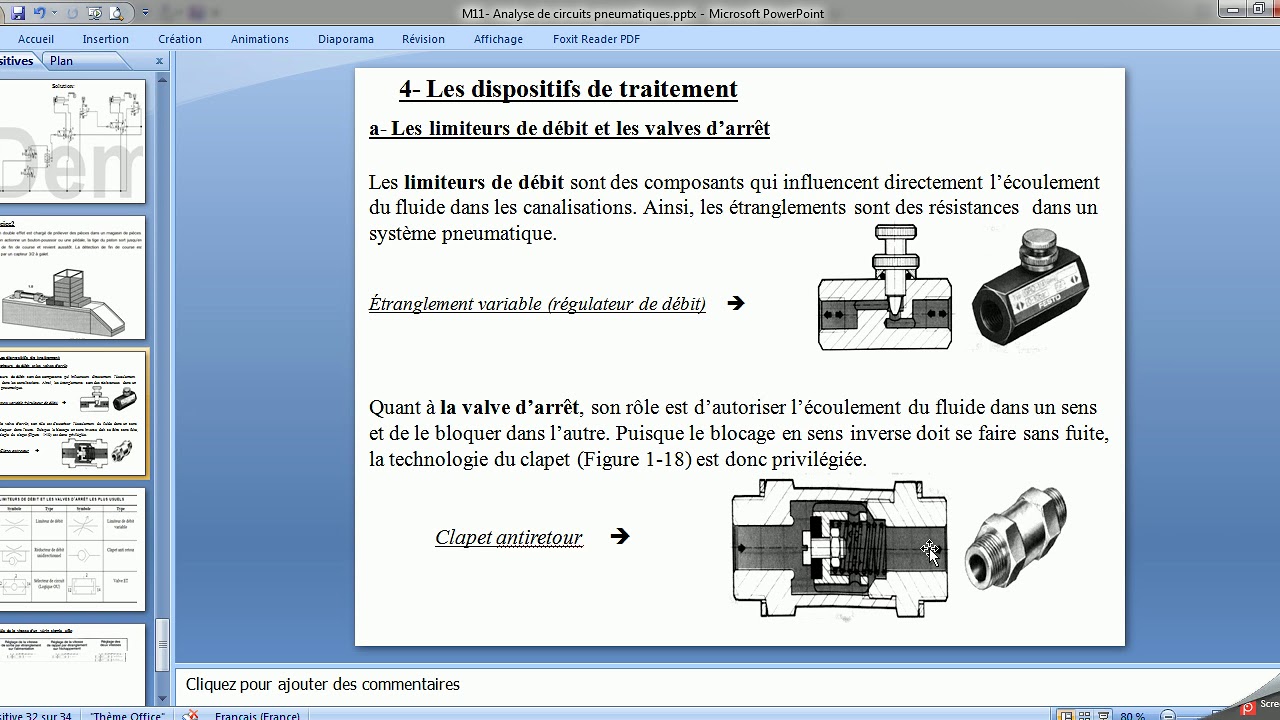Viewport: 1280px width, 720px height.
Task: Click the slide heading '4- Les dispositifs de traitement'
Action: click(x=568, y=89)
